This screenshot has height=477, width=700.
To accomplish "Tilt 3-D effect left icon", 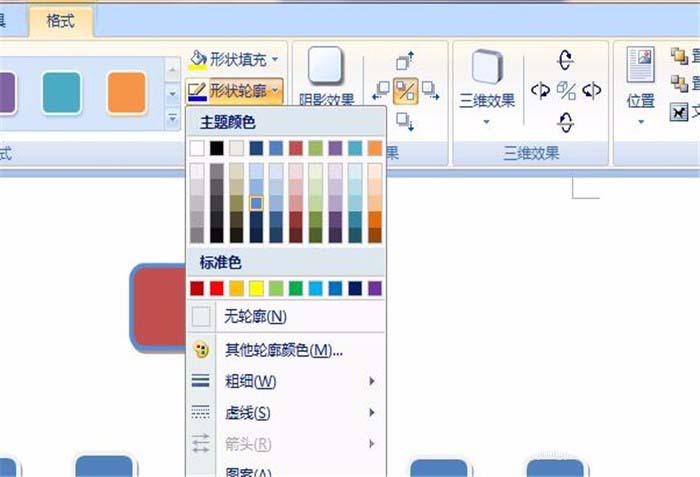I will 540,91.
